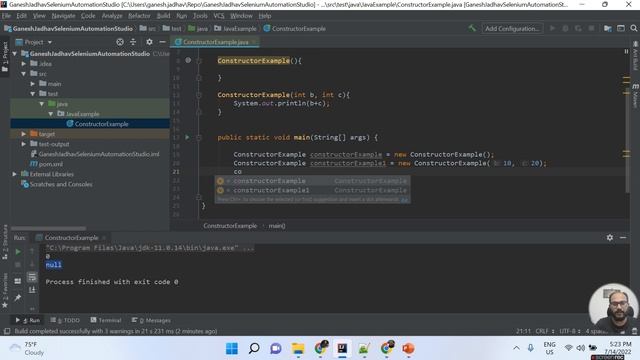Screen dimensions: 640x360
Task: Open the Build menu
Action: [x=163, y=16]
